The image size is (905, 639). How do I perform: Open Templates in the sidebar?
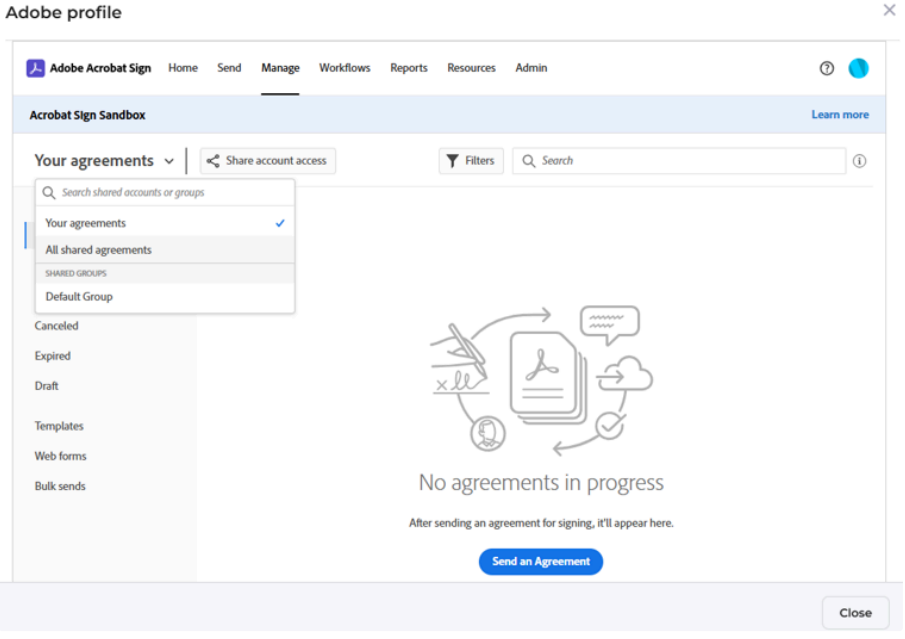[59, 427]
